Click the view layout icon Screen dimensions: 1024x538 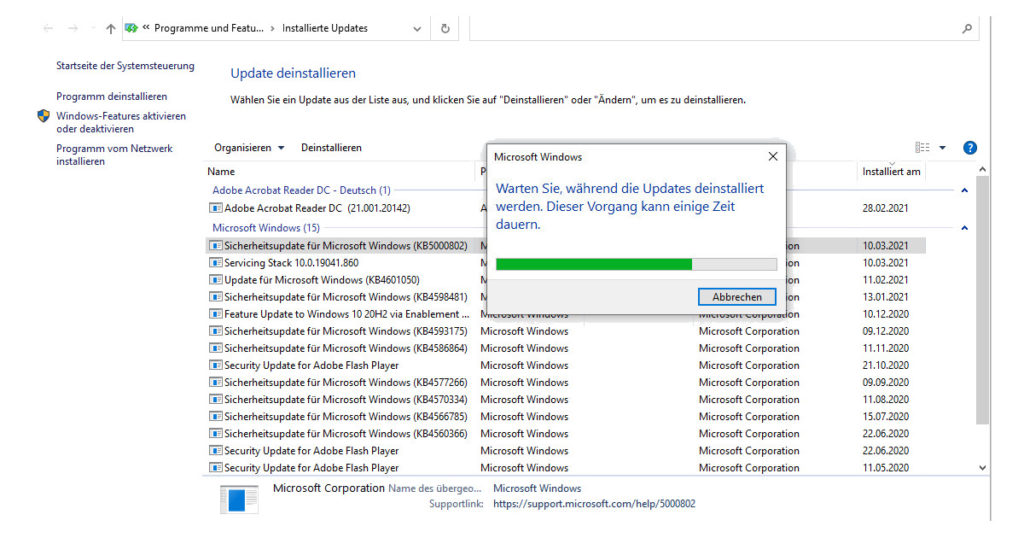[x=922, y=148]
